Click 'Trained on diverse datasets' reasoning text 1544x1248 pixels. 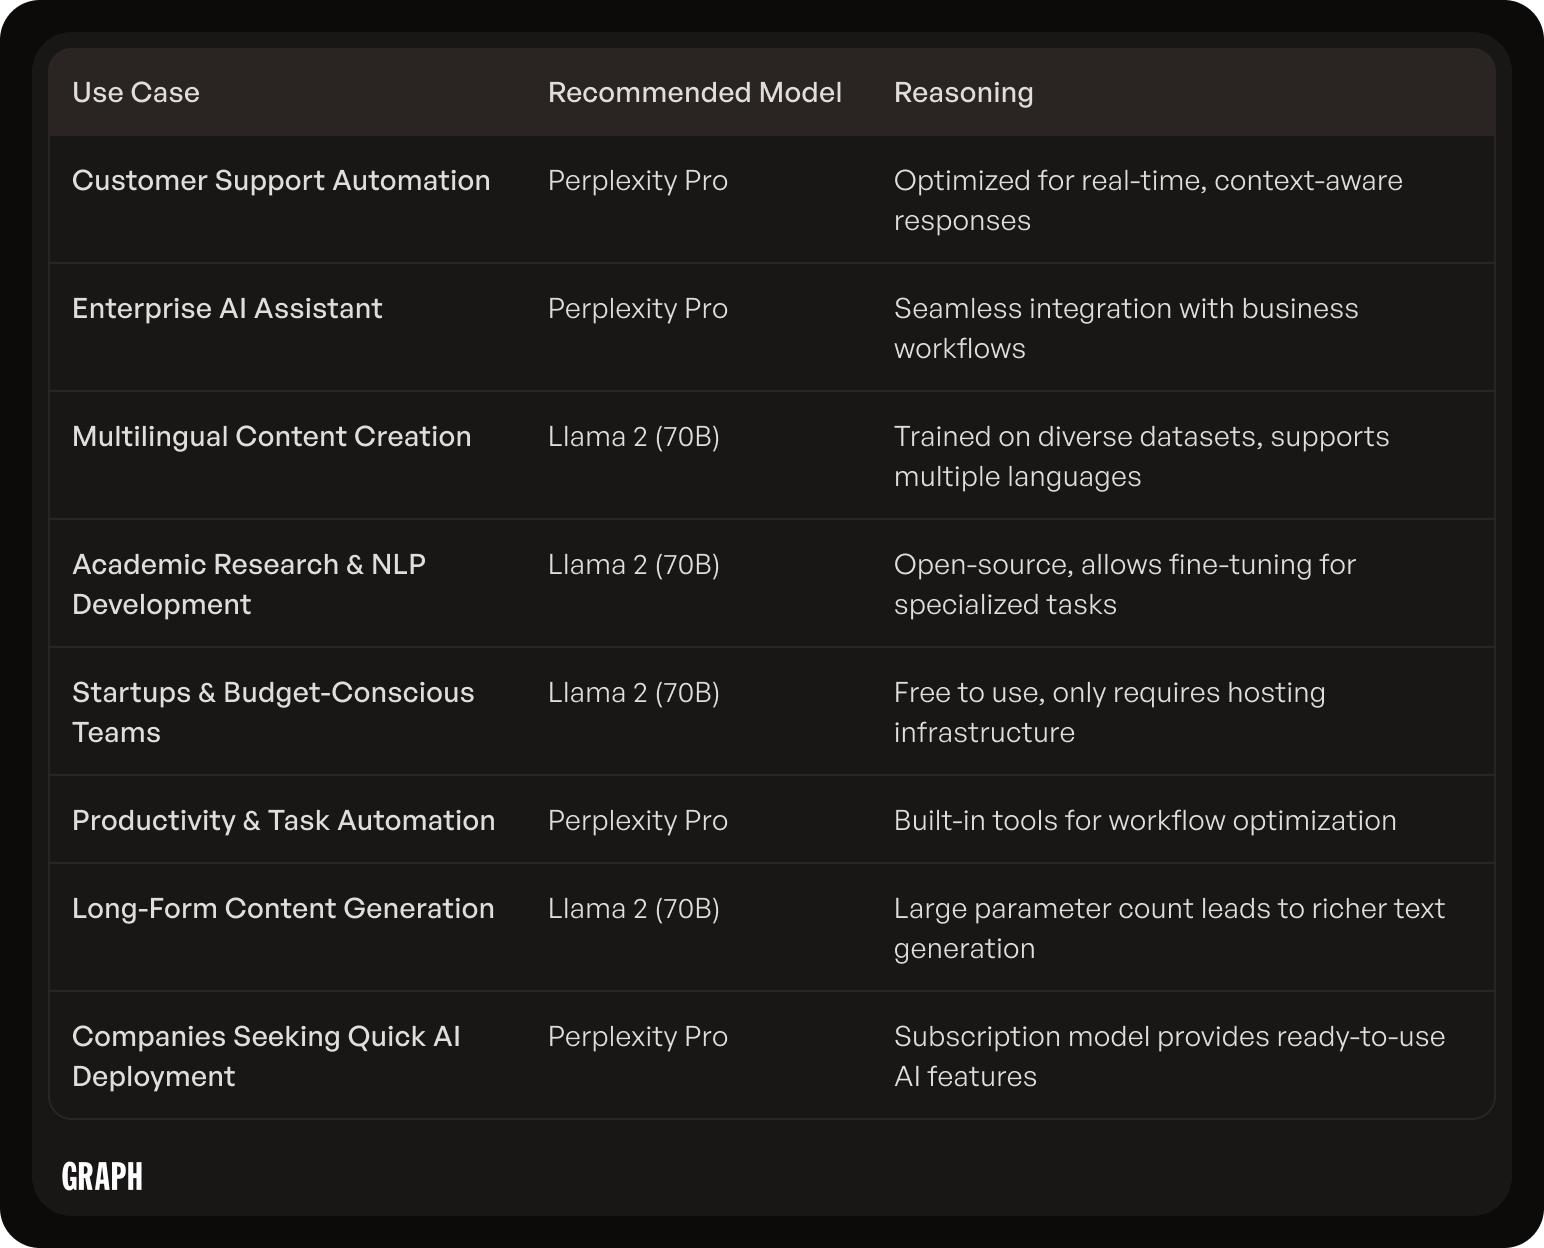click(1141, 456)
